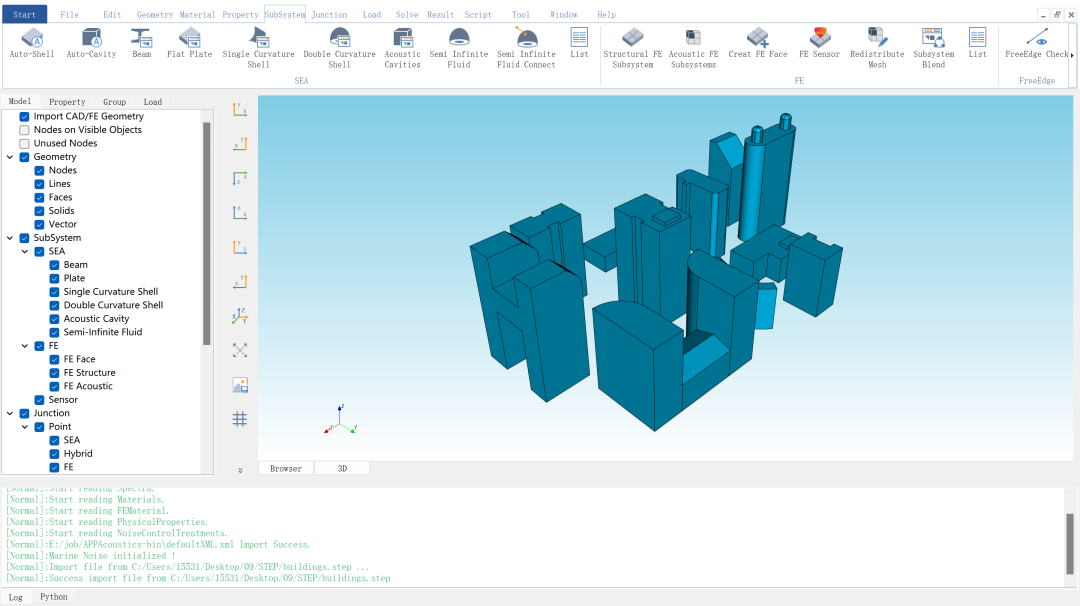The image size is (1080, 606).
Task: Toggle the Faces geometry checkbox
Action: click(39, 198)
